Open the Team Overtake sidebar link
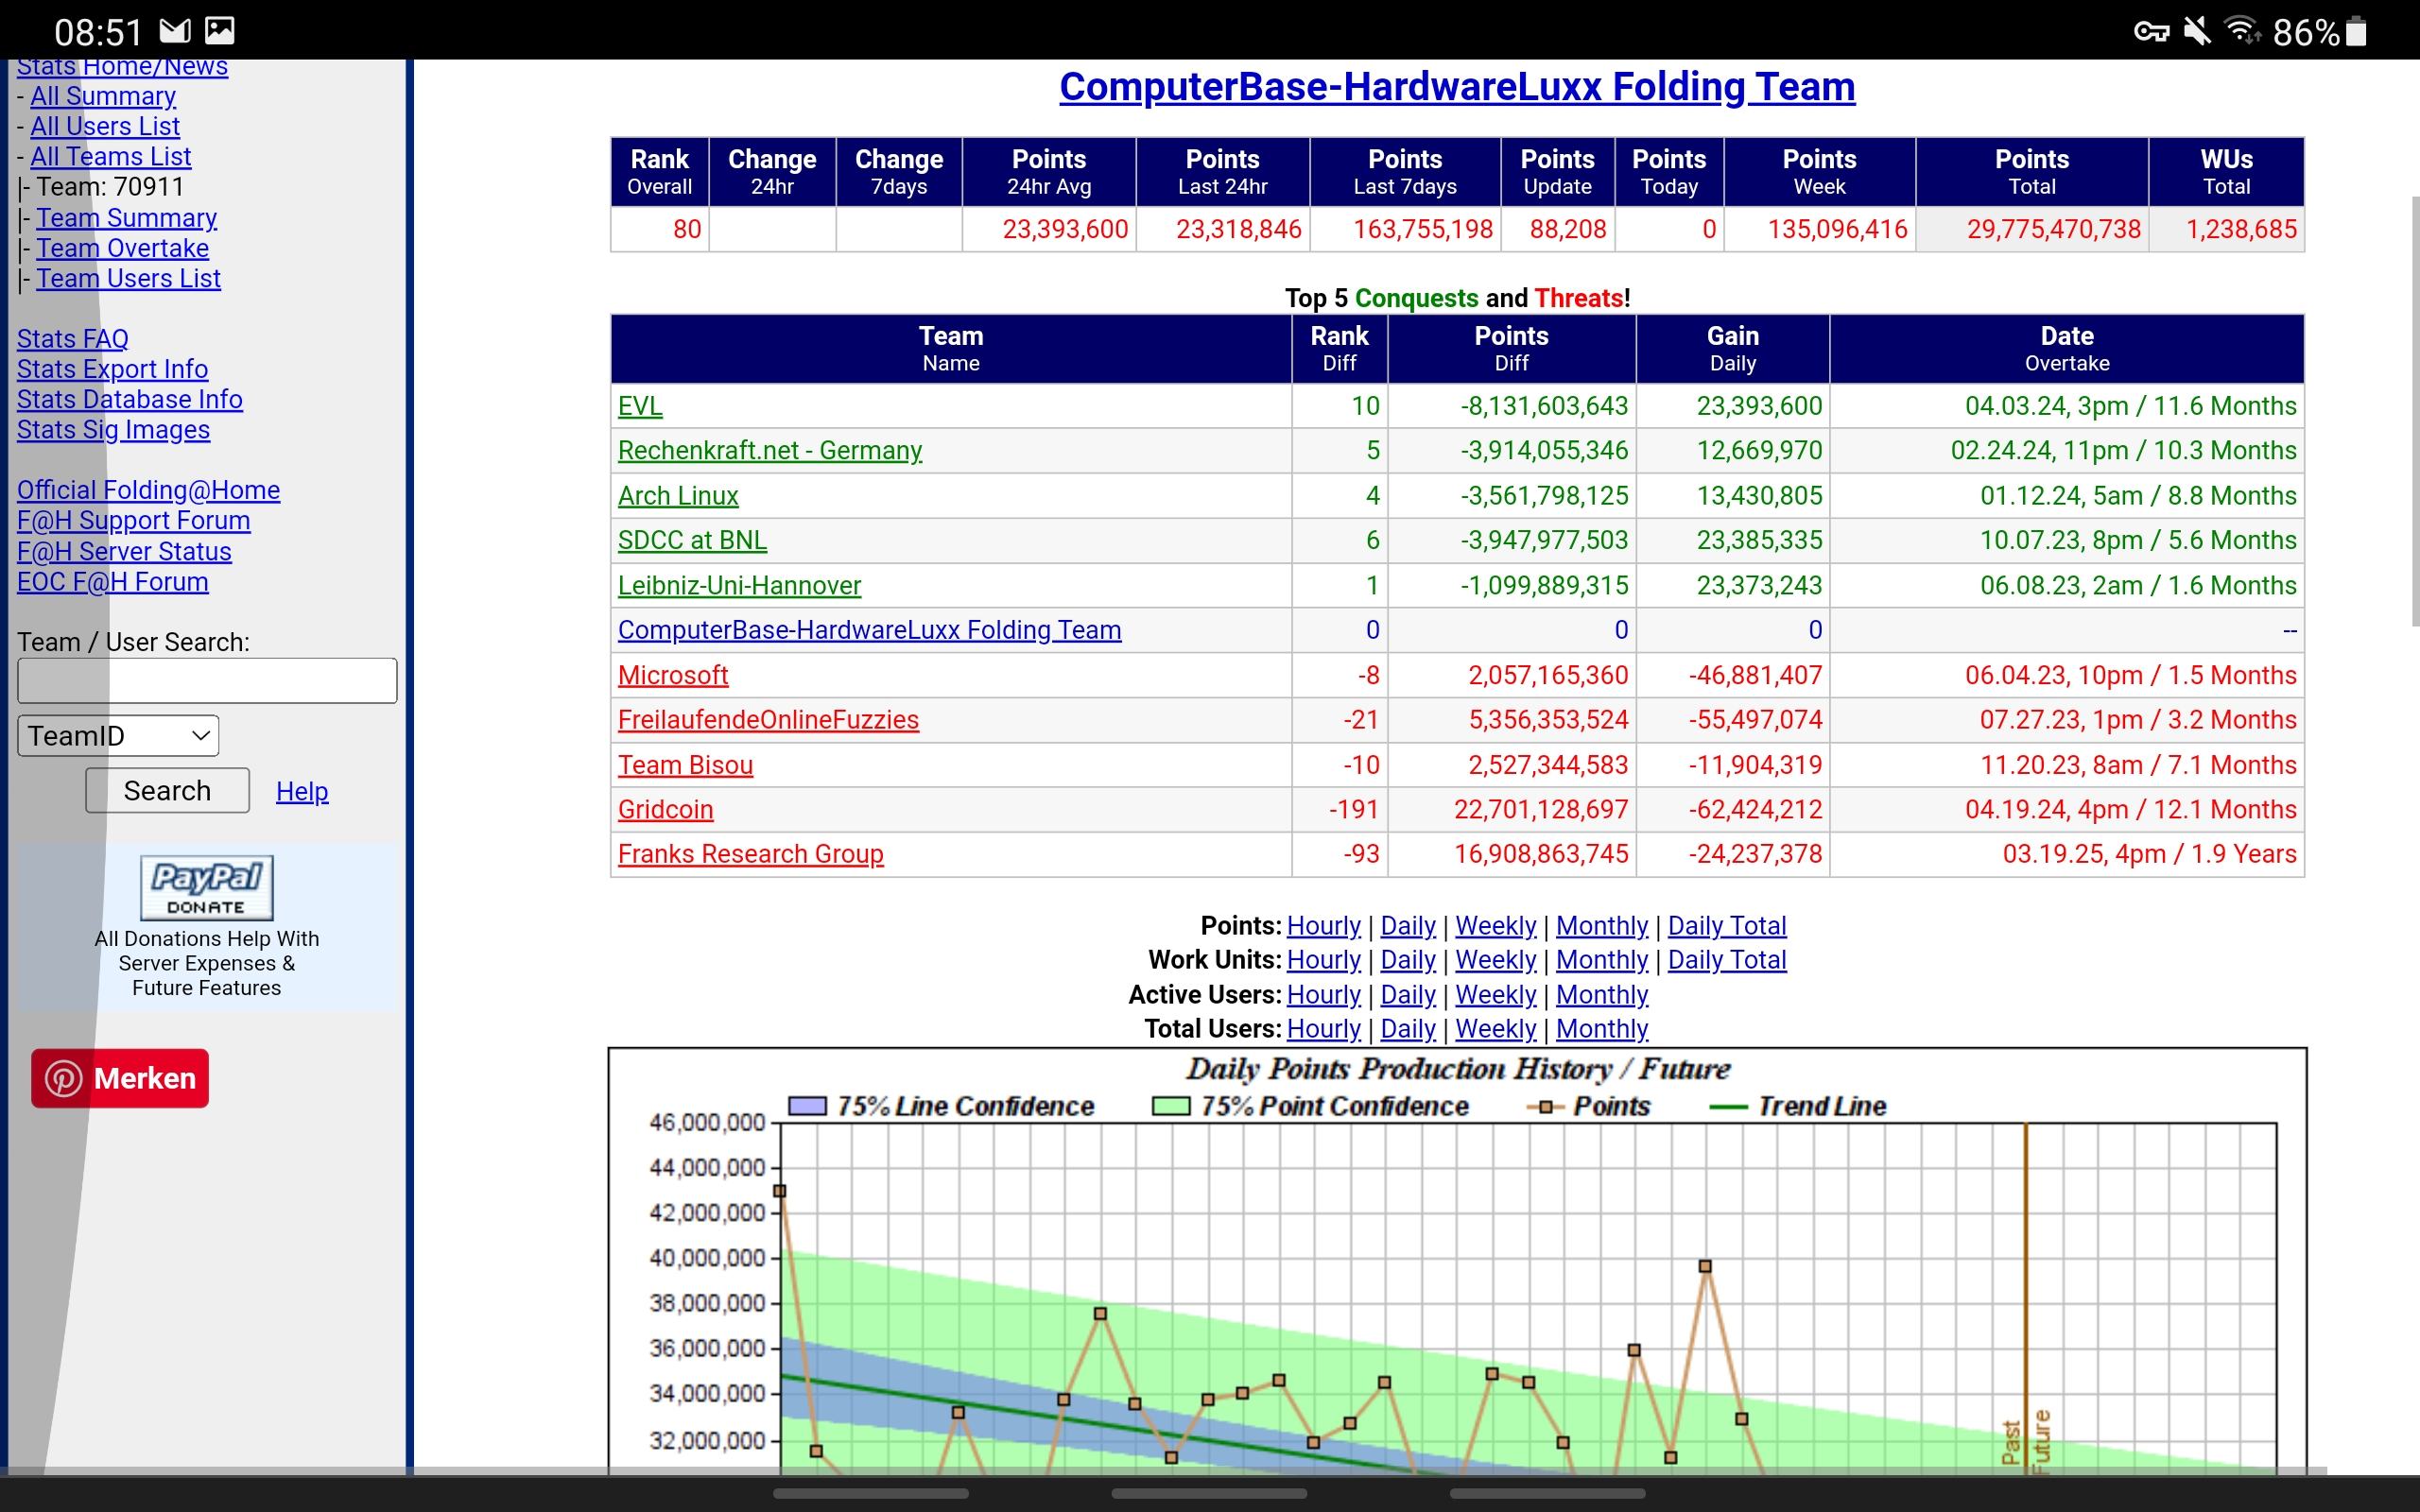 point(122,248)
